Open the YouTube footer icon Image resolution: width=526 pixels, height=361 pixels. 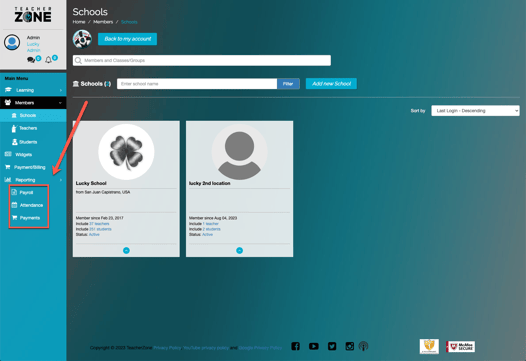314,346
